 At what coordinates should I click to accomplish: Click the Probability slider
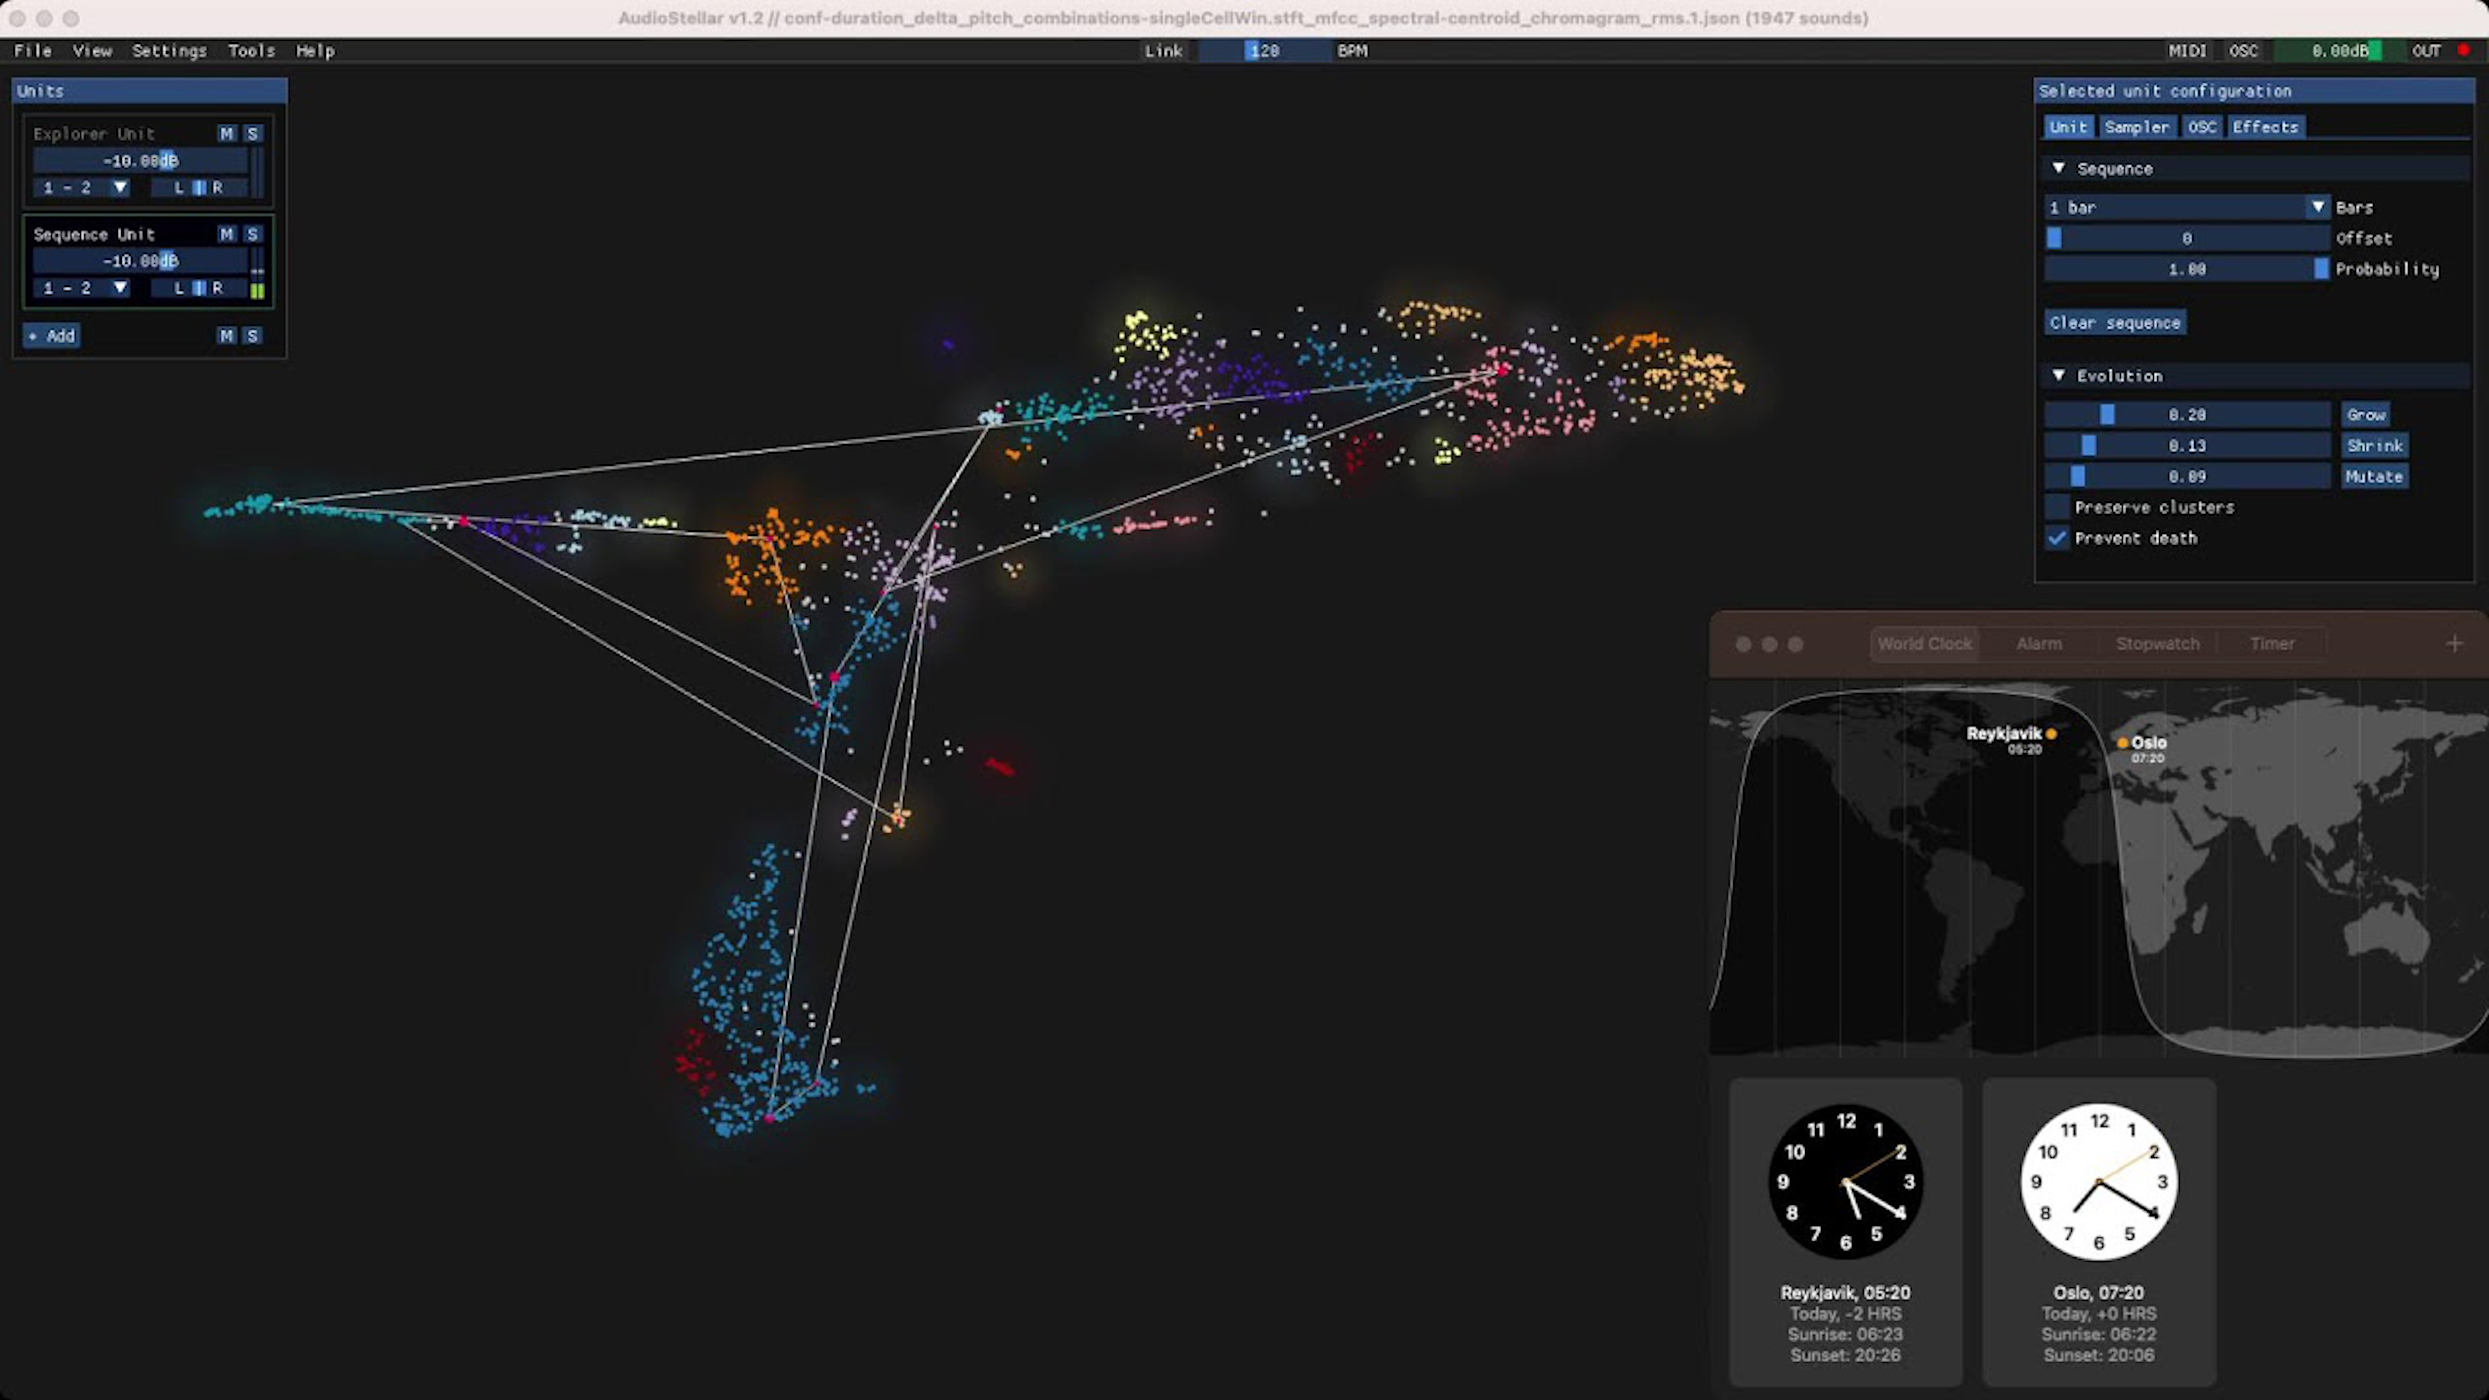(x=2186, y=269)
